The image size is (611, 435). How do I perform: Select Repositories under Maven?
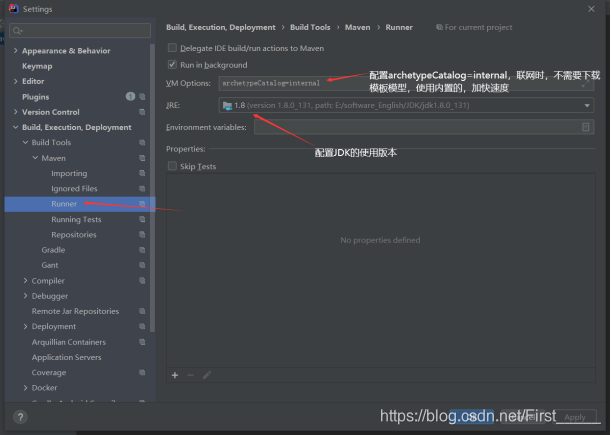(x=74, y=235)
